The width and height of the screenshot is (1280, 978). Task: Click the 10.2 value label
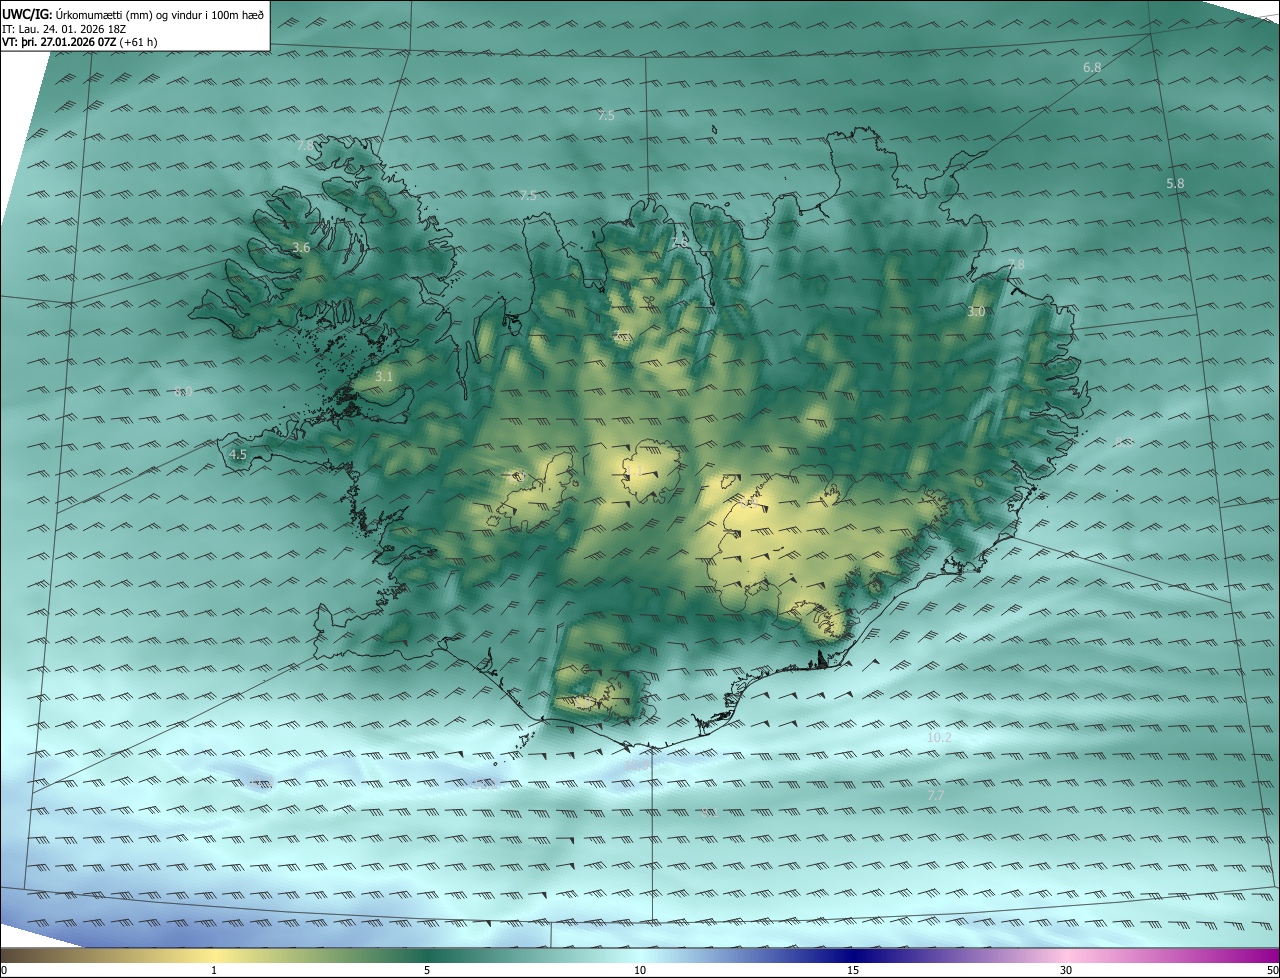tap(939, 737)
